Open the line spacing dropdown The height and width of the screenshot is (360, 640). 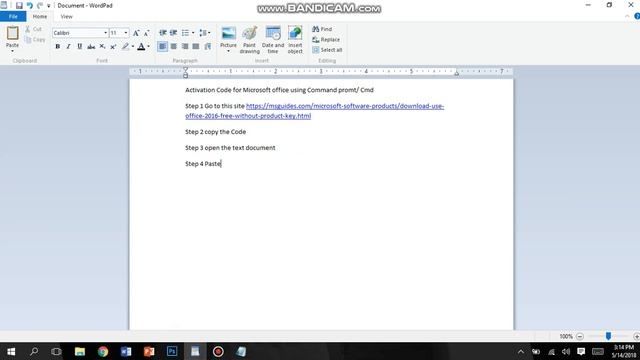pyautogui.click(x=204, y=33)
